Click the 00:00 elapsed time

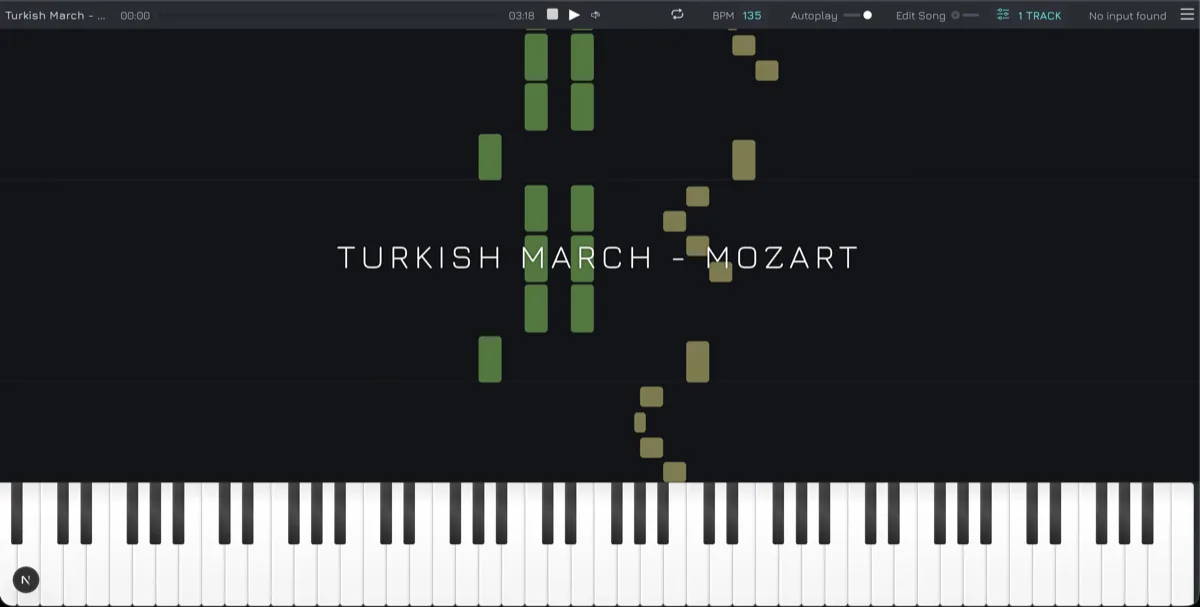(135, 15)
